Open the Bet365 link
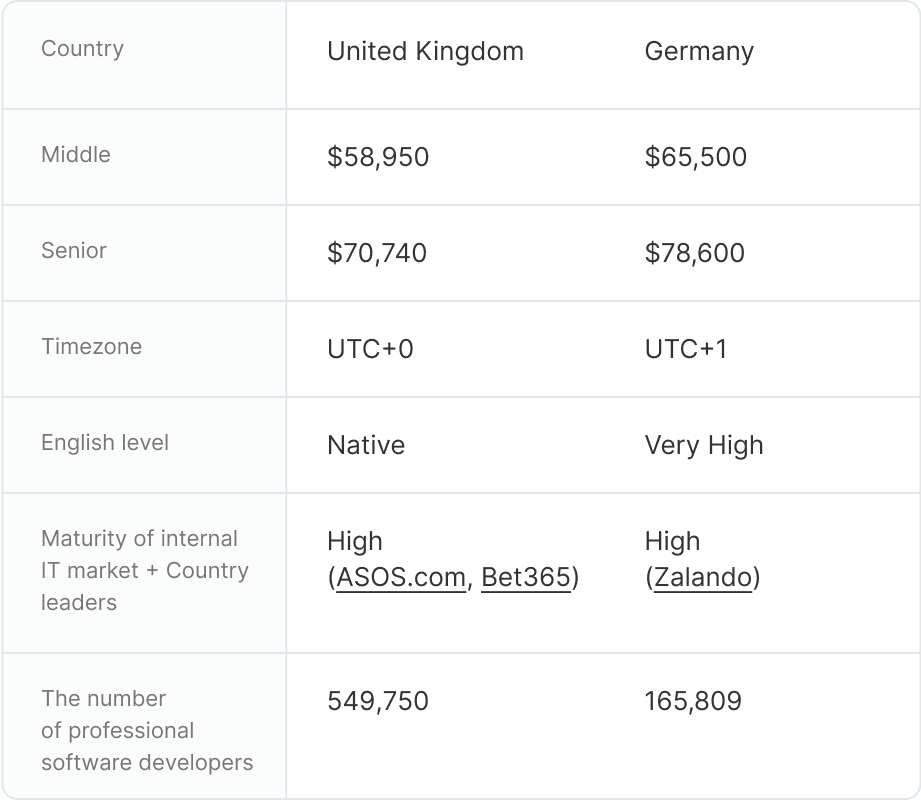Screen dimensions: 921x812 pos(526,578)
